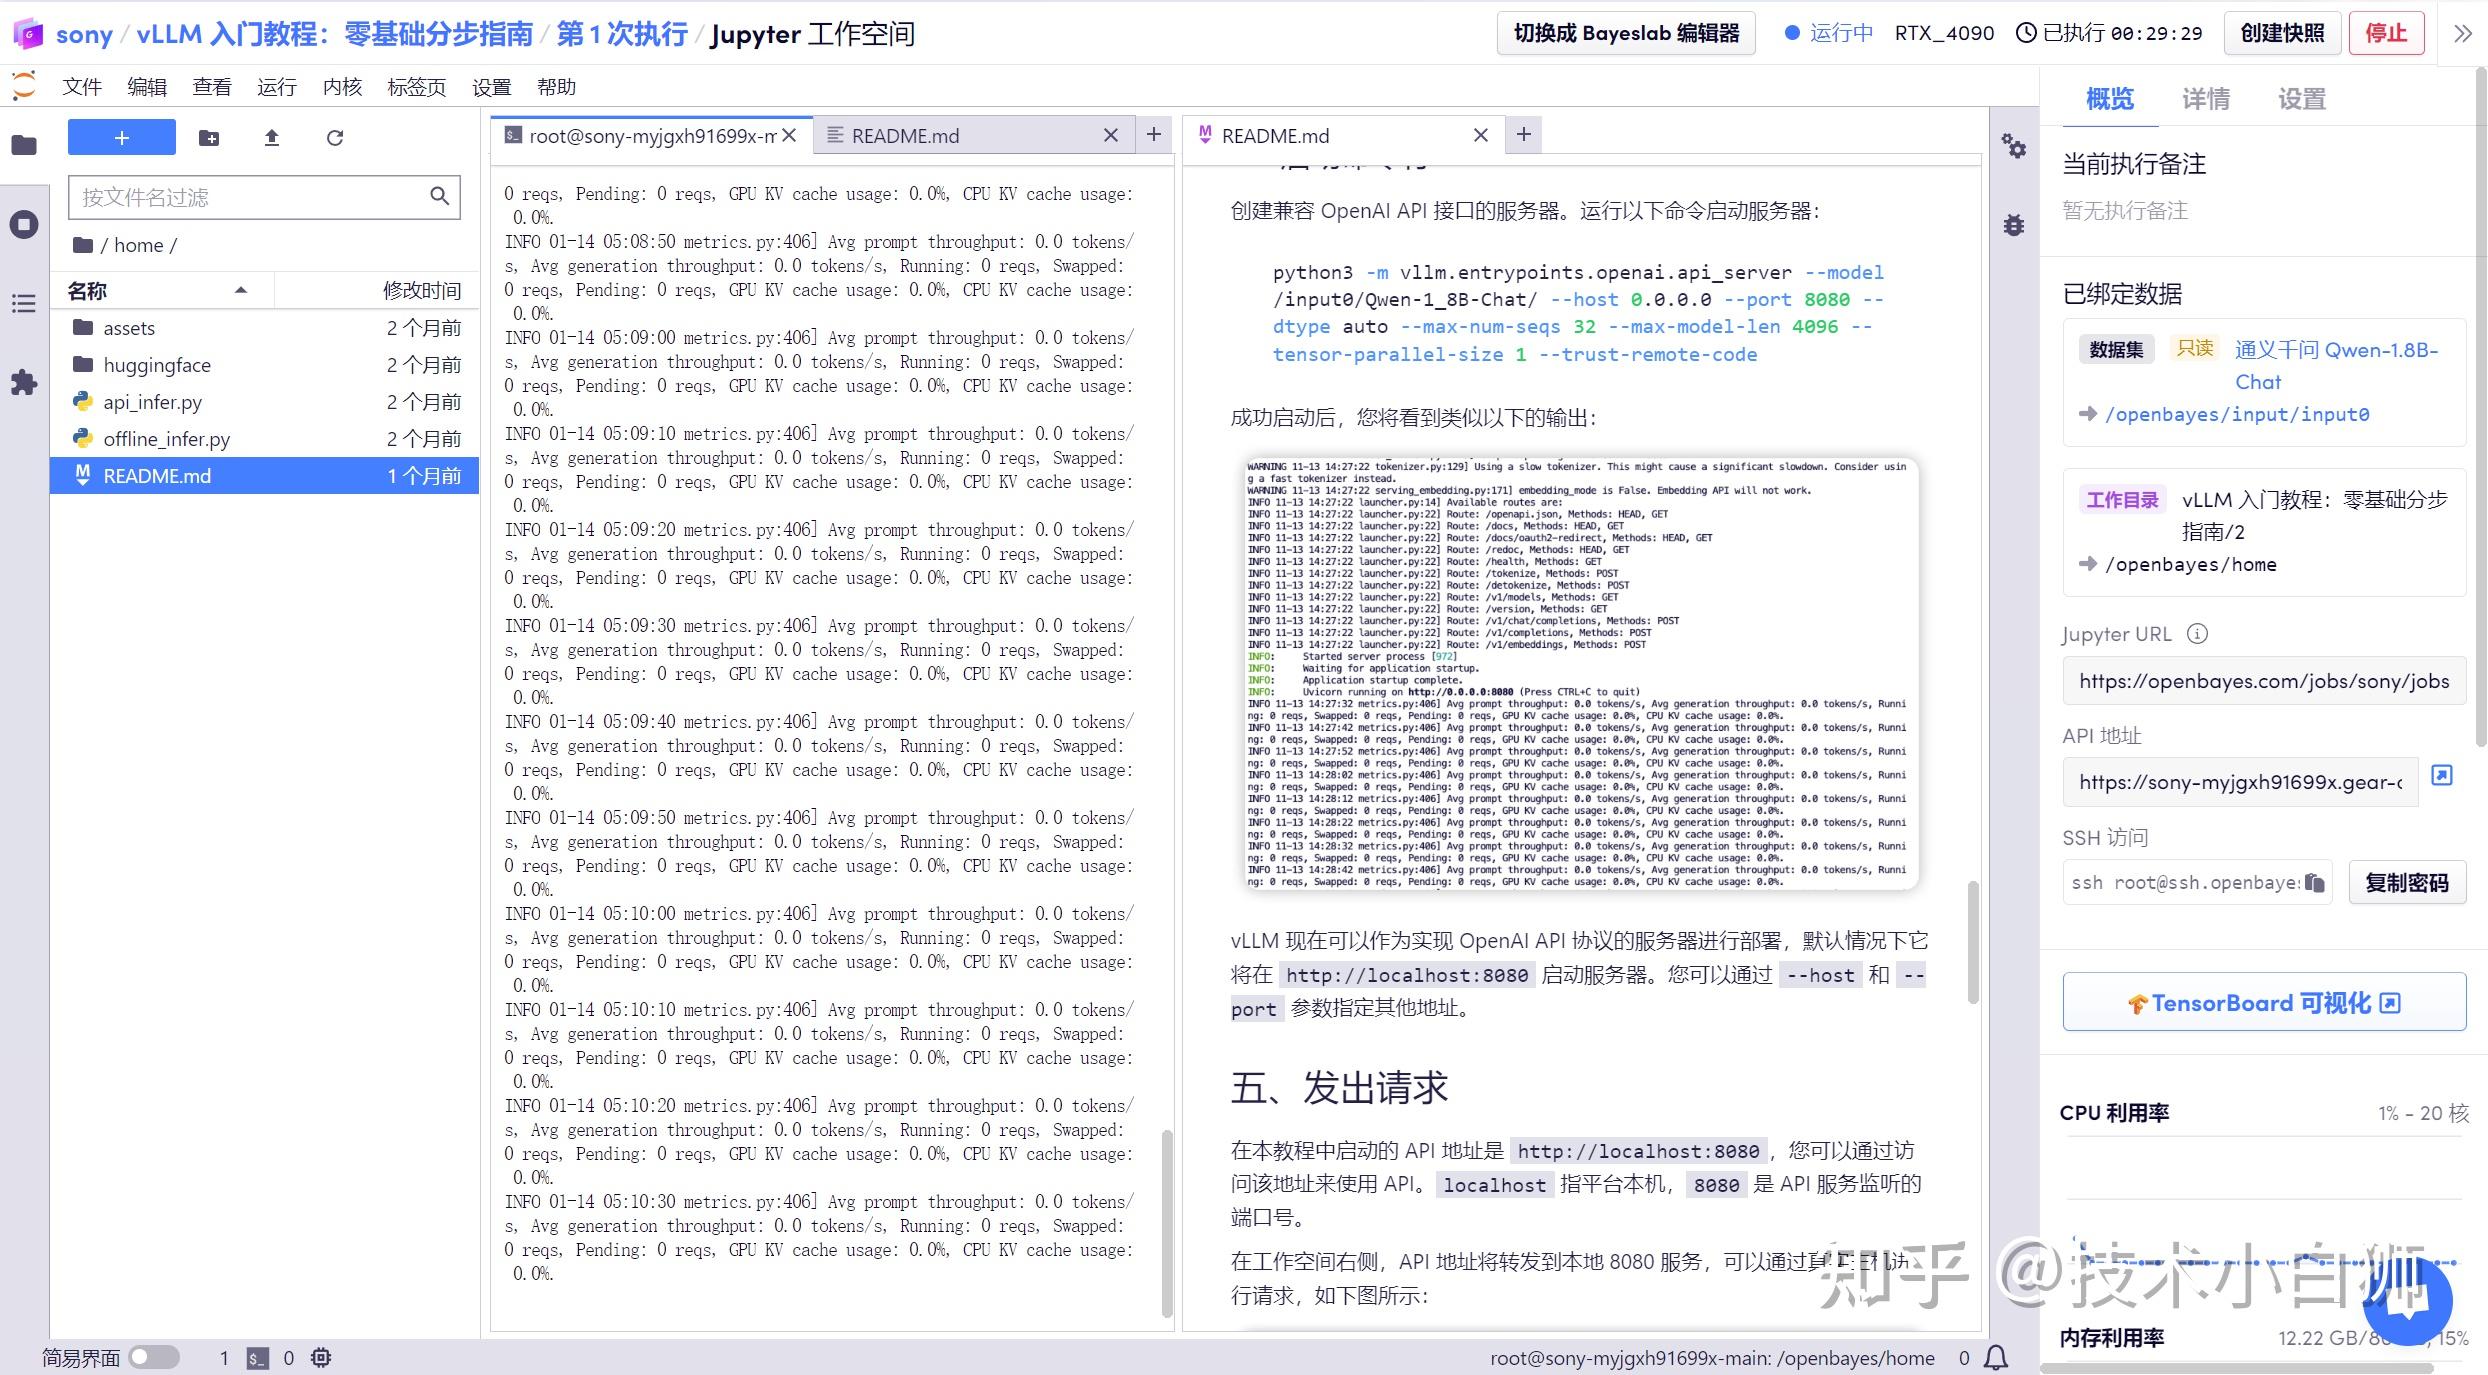Open TensorBoard 可视化 button
This screenshot has width=2488, height=1375.
pos(2264,1002)
